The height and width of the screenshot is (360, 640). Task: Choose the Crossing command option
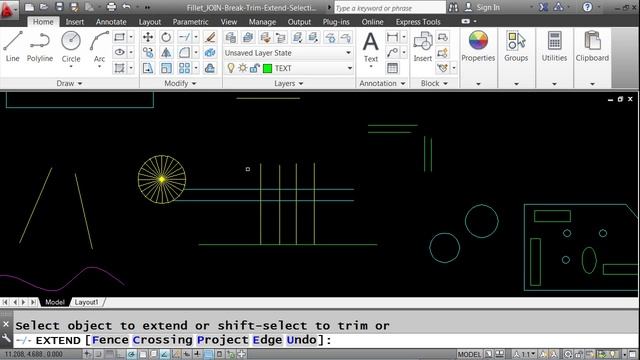(162, 340)
